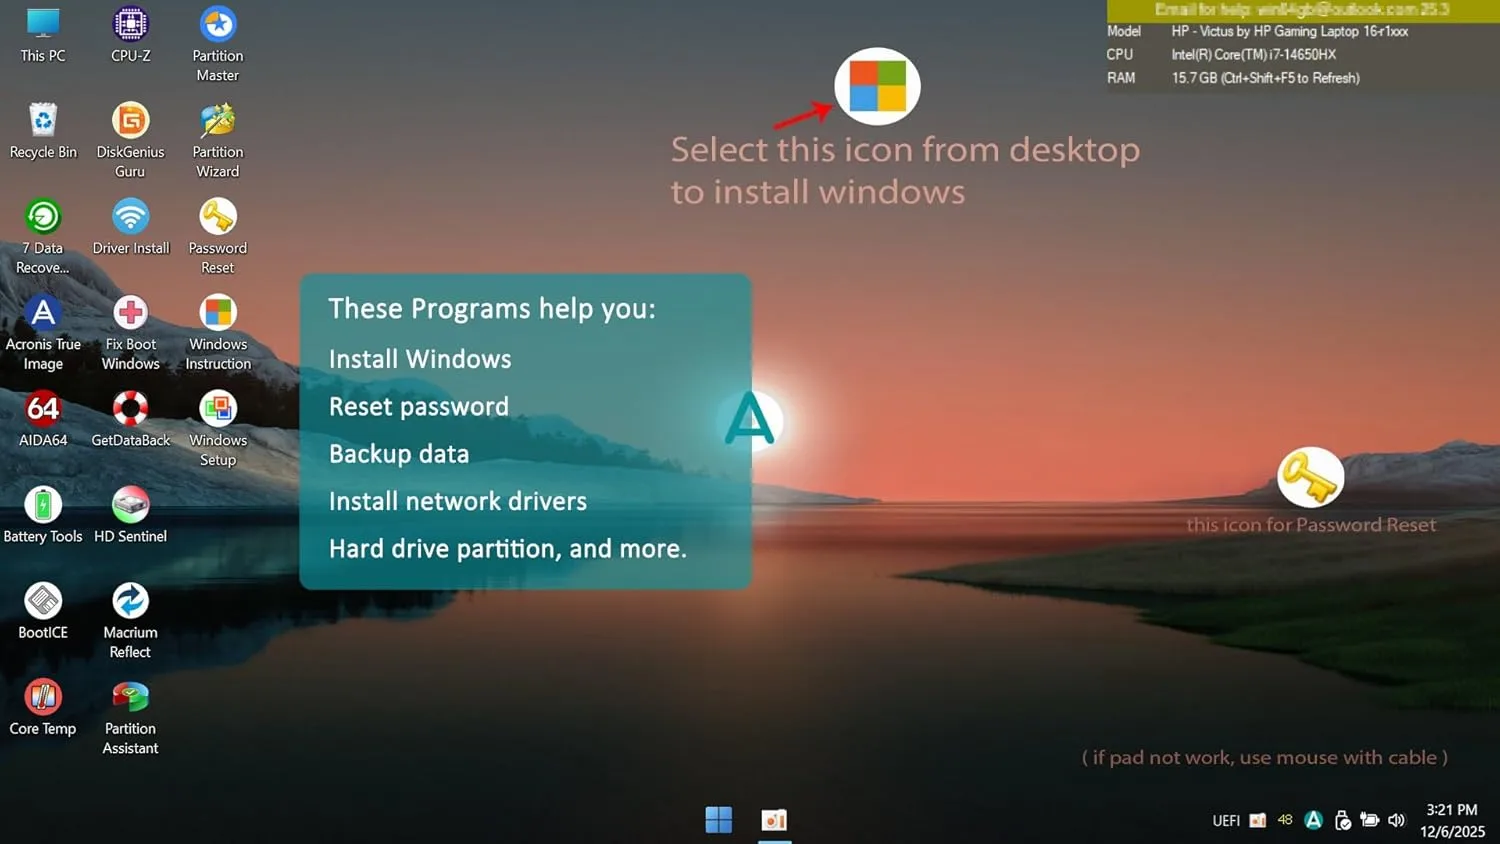
Task: Launch Fix Boot Windows tool
Action: point(130,313)
